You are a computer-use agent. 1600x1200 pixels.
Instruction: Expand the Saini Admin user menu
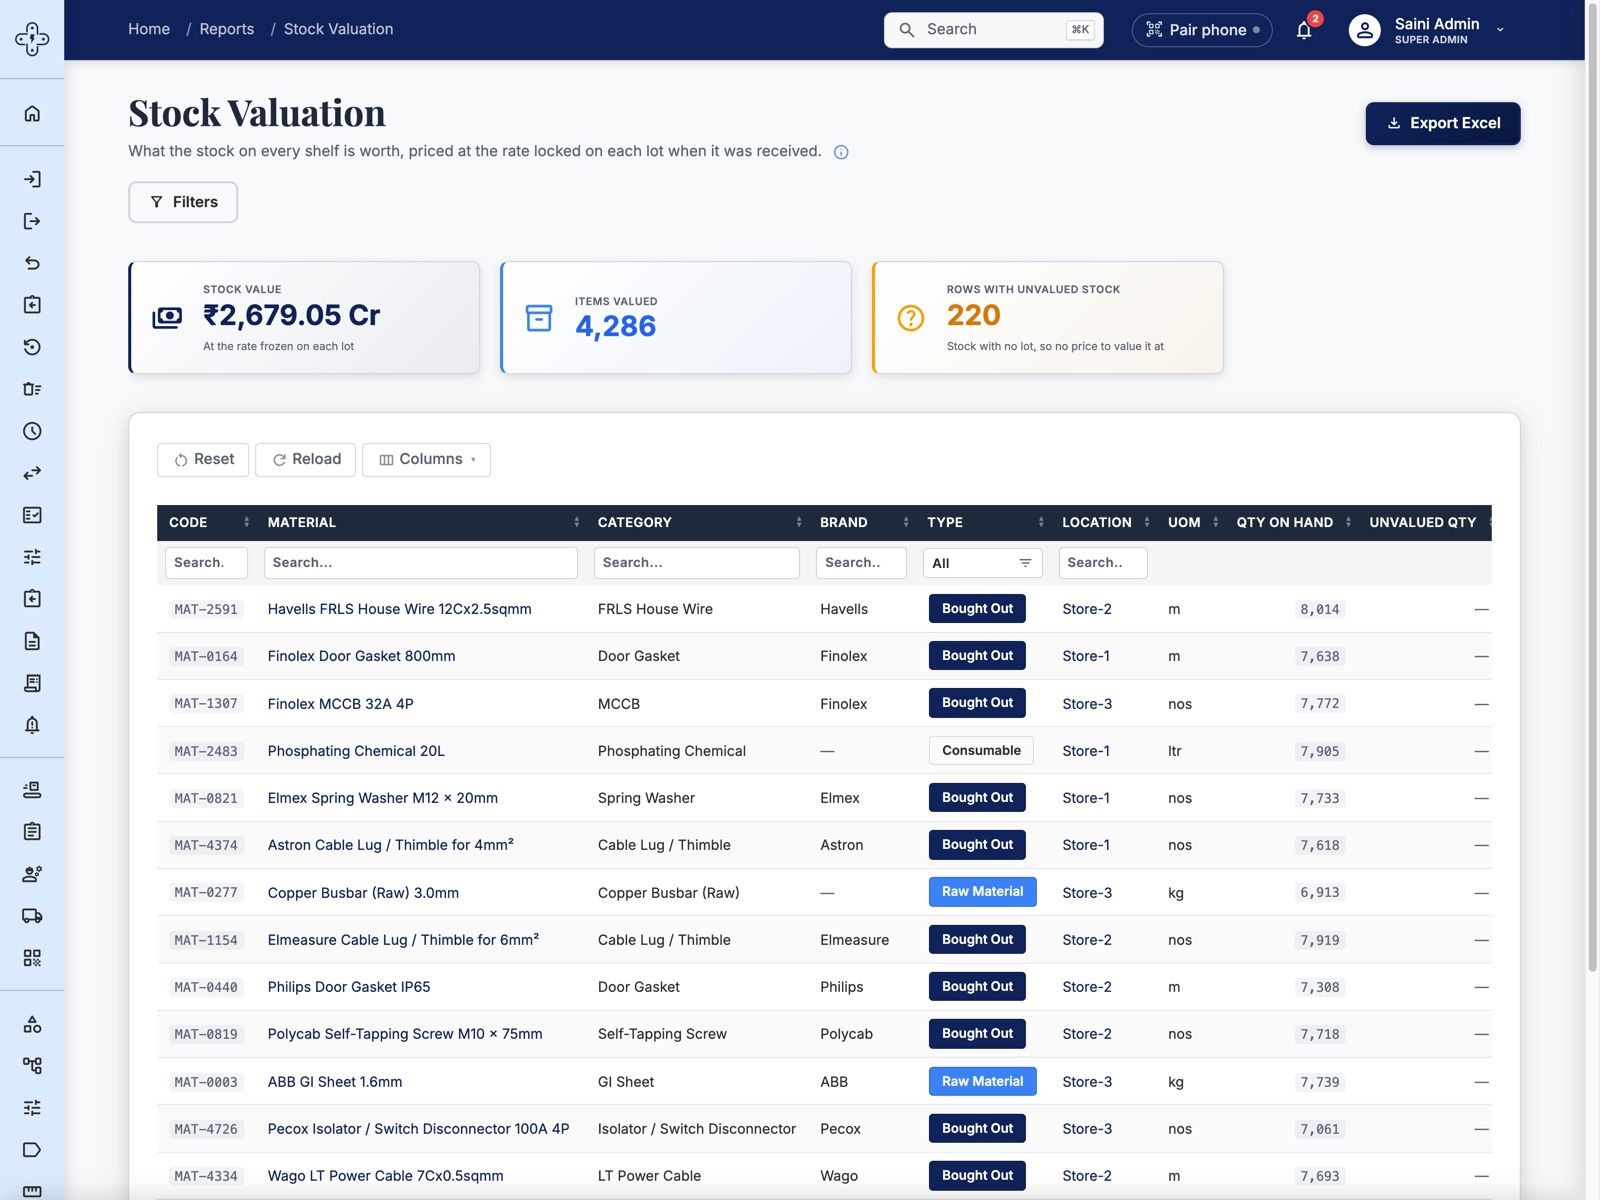pyautogui.click(x=1427, y=30)
